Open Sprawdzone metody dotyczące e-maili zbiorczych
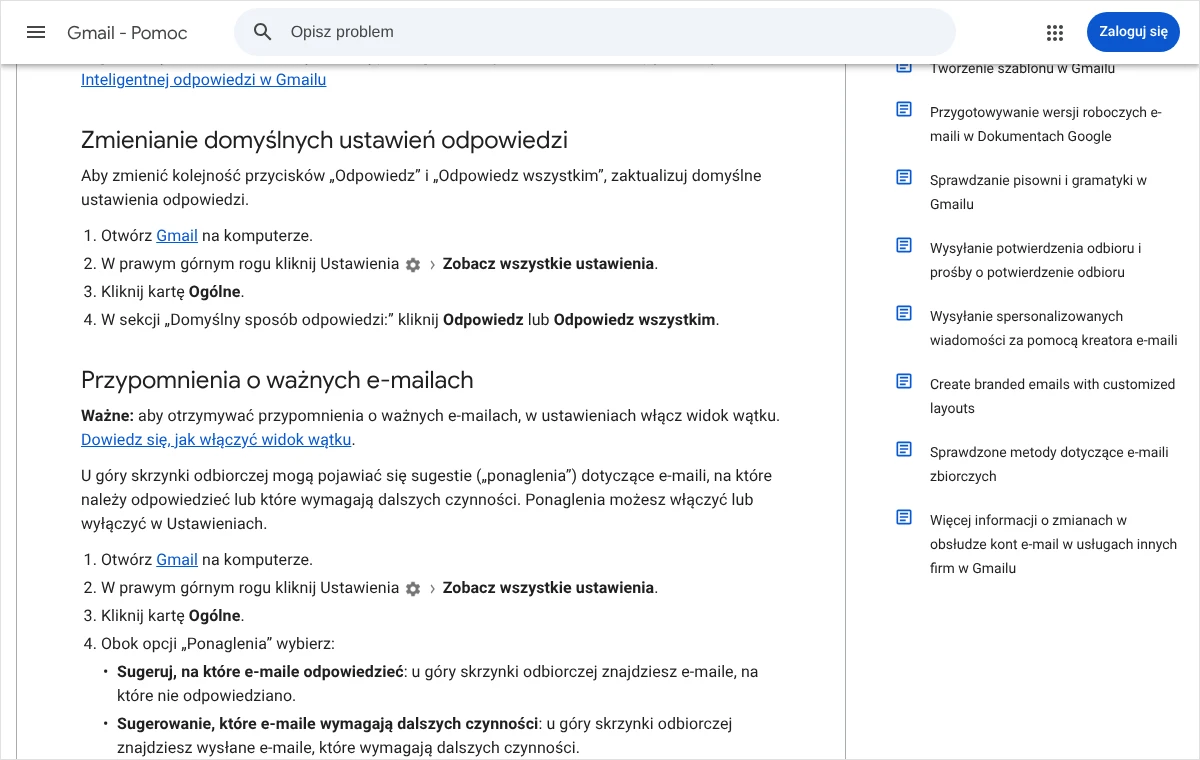 (x=1049, y=464)
